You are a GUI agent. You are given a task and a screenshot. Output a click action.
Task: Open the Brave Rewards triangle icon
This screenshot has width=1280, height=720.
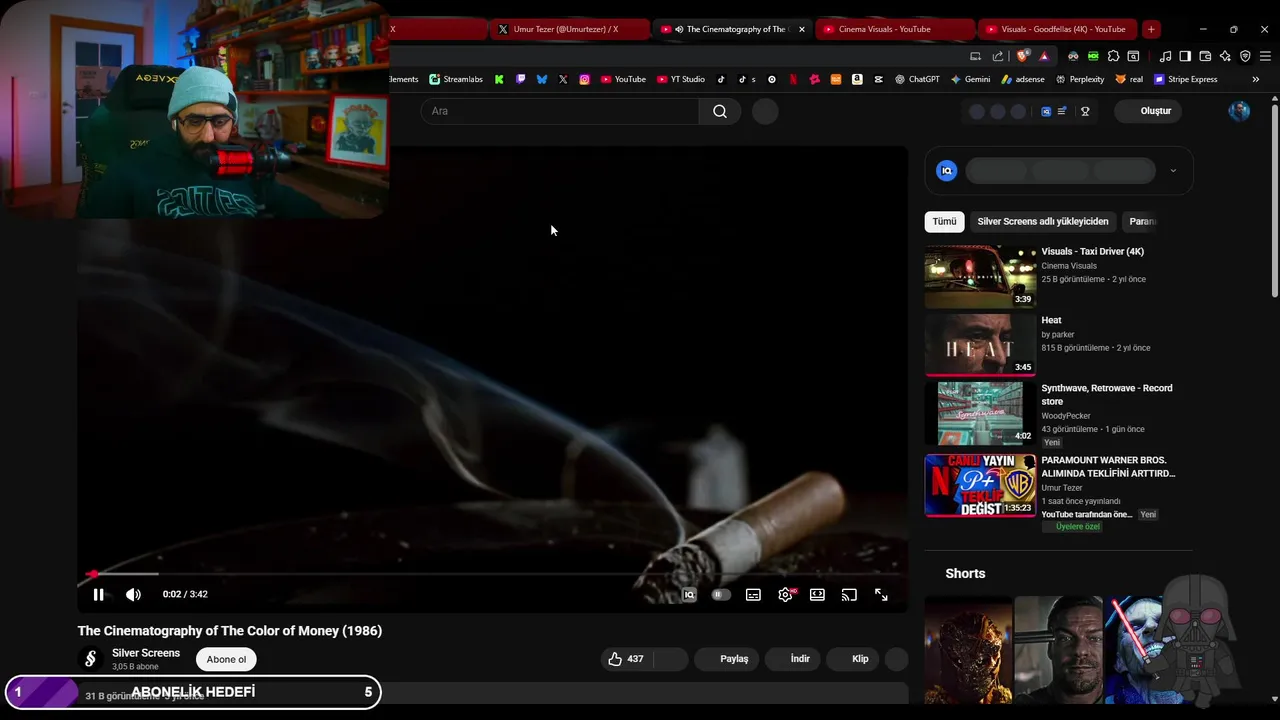pos(1044,56)
